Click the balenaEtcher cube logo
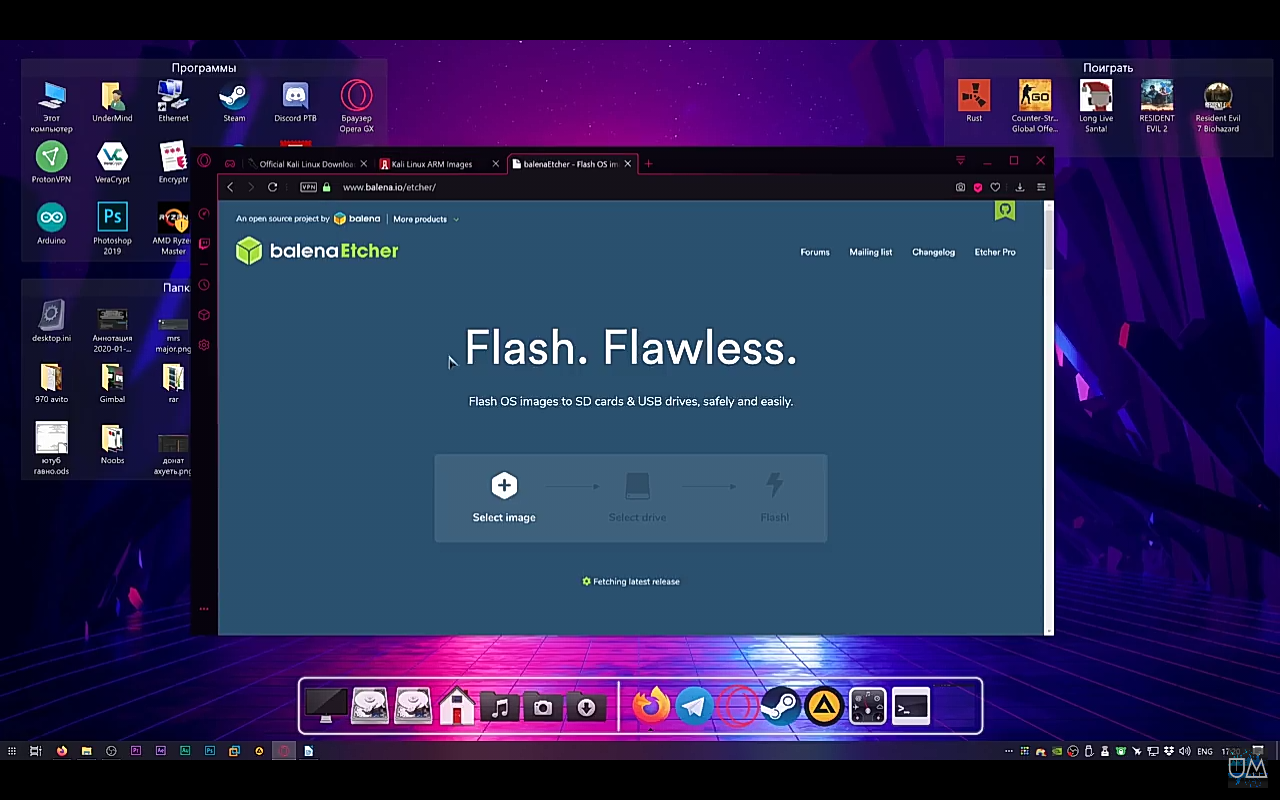The height and width of the screenshot is (800, 1280). coord(248,251)
